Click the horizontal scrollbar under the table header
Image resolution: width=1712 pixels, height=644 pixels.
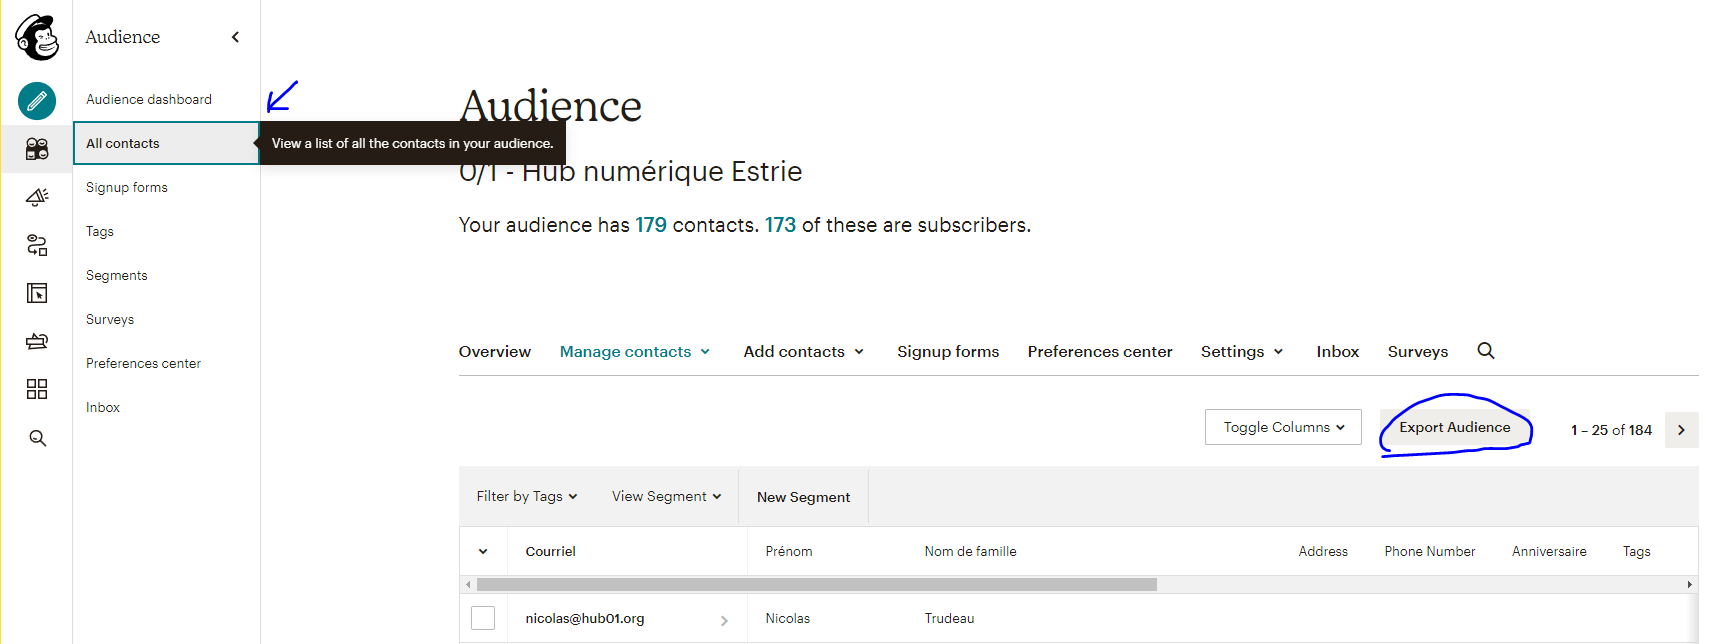(816, 584)
